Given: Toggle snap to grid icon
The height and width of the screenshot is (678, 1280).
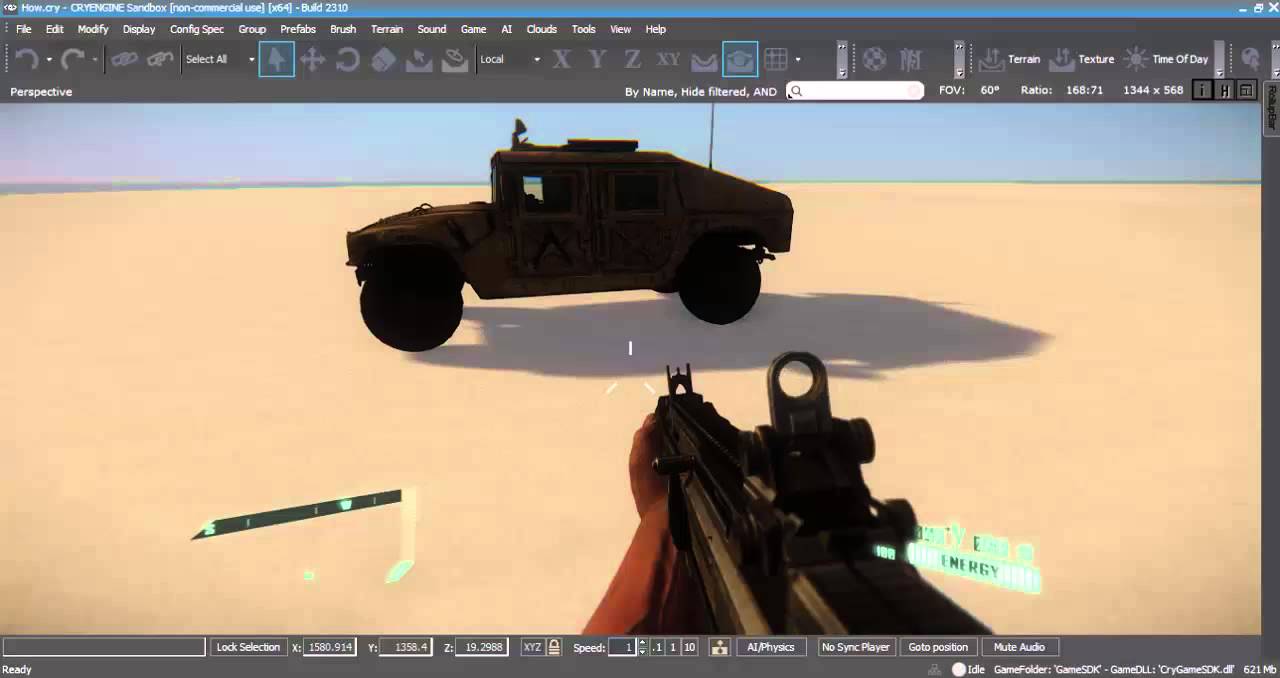Looking at the screenshot, I should (x=776, y=59).
